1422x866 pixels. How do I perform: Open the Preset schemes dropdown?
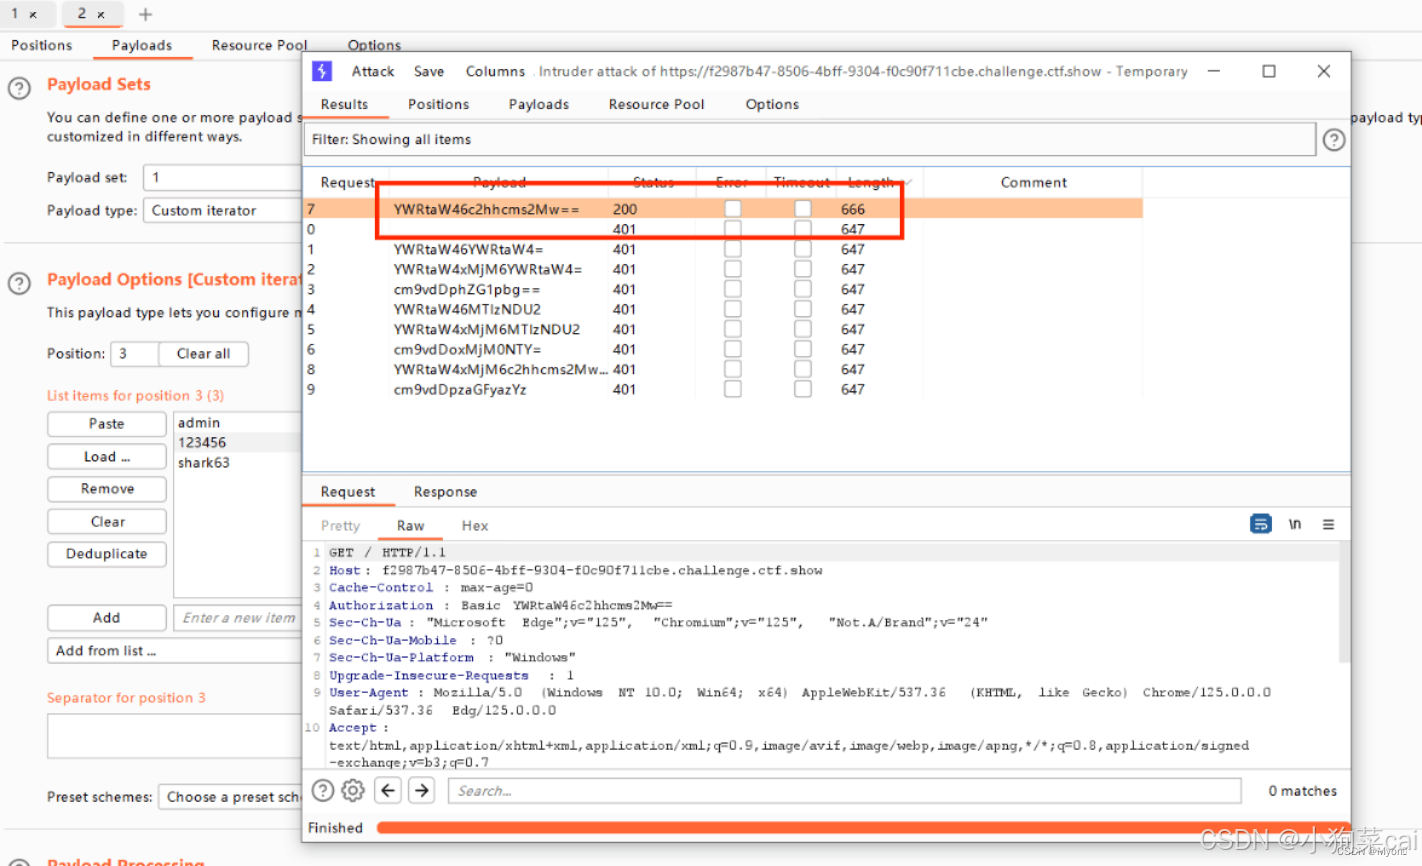point(230,797)
